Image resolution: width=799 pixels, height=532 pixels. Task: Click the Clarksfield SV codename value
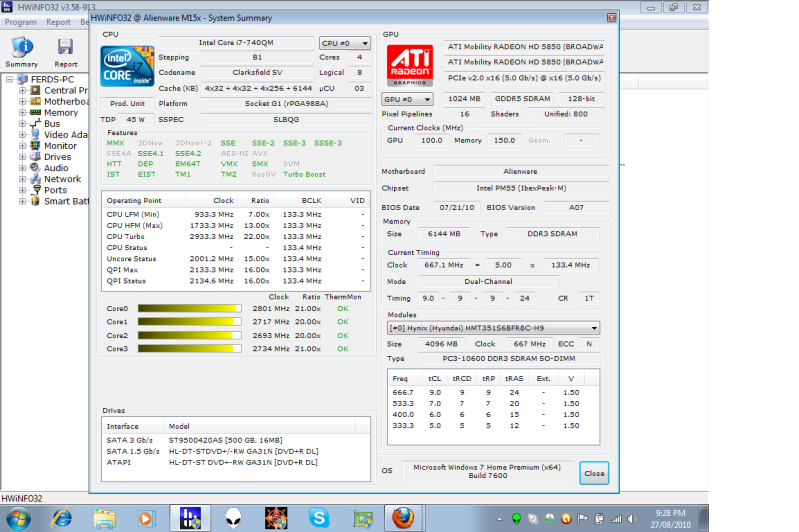[257, 73]
